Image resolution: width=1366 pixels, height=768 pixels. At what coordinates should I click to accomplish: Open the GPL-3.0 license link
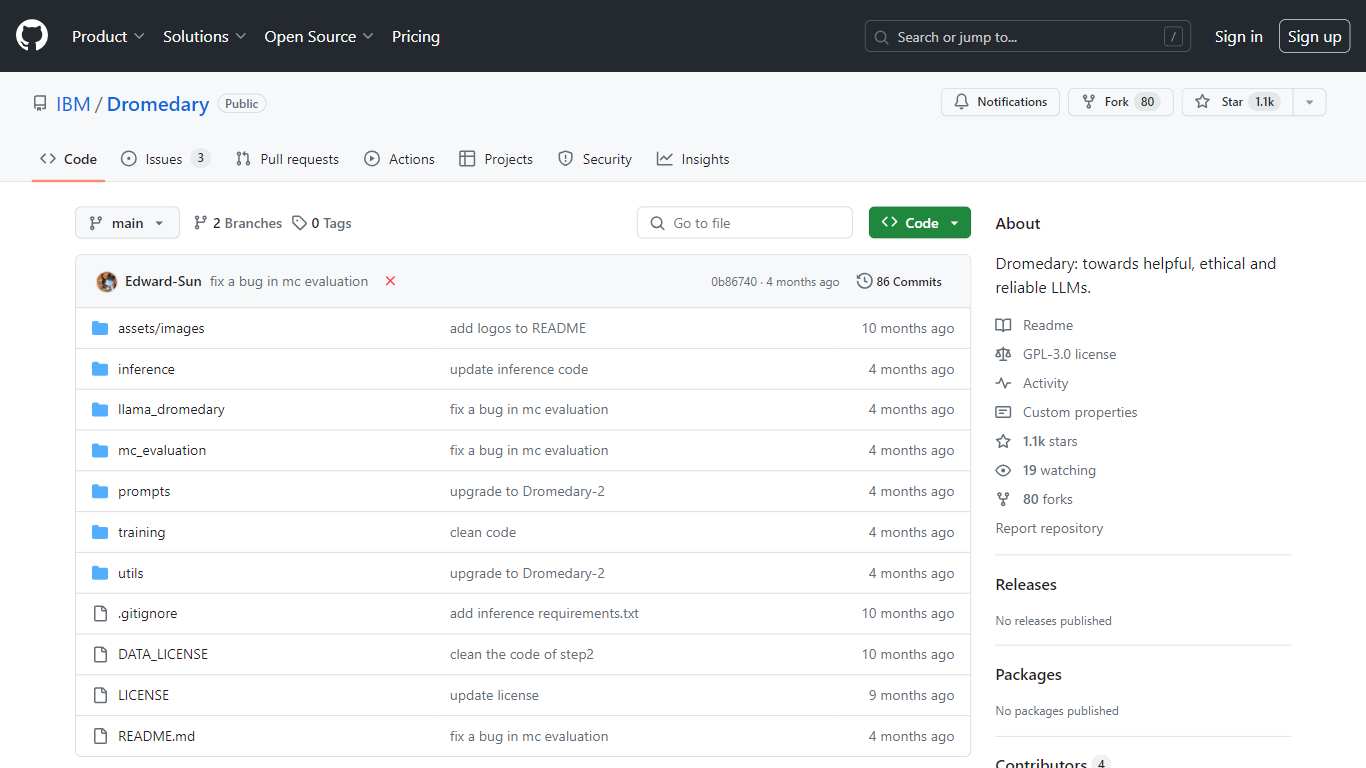[x=1069, y=354]
